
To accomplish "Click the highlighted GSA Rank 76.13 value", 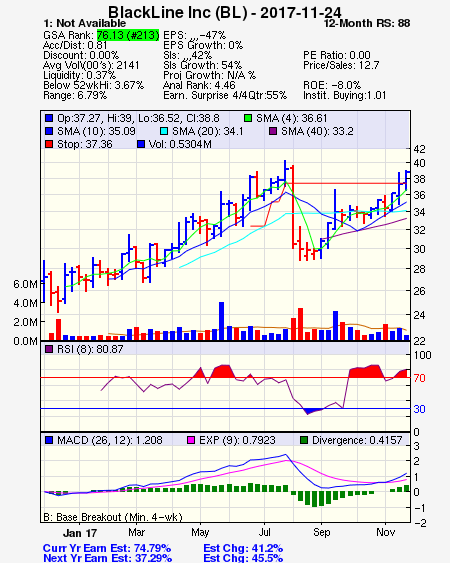I will (128, 35).
